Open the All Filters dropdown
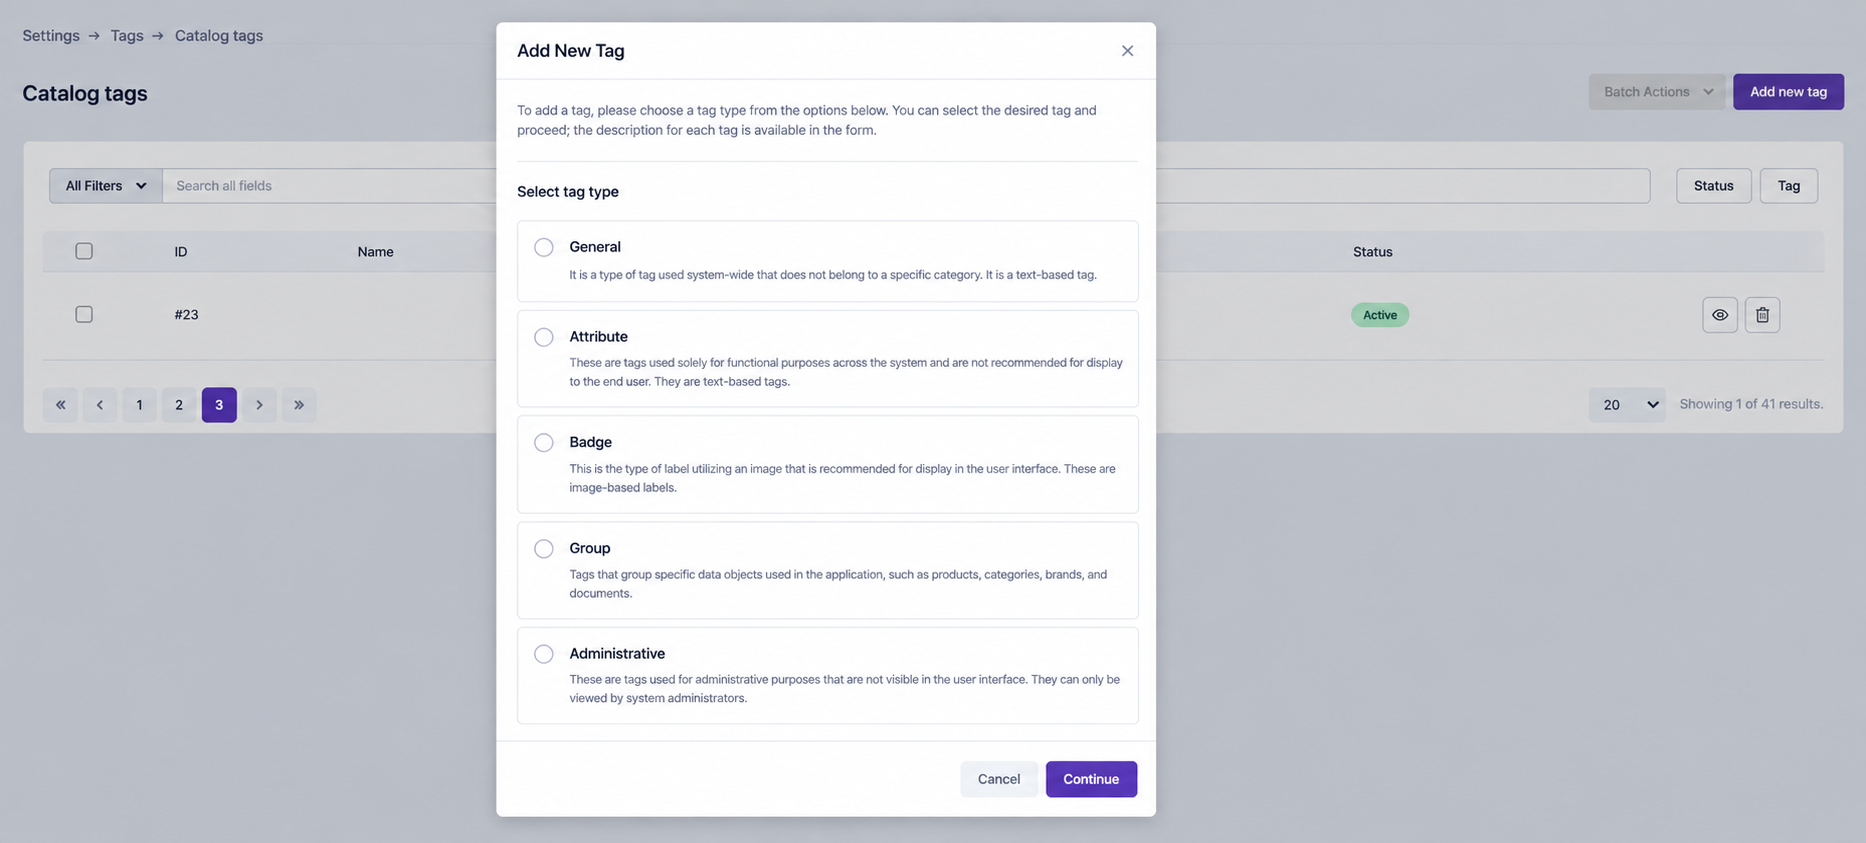Viewport: 1866px width, 843px height. pyautogui.click(x=106, y=186)
